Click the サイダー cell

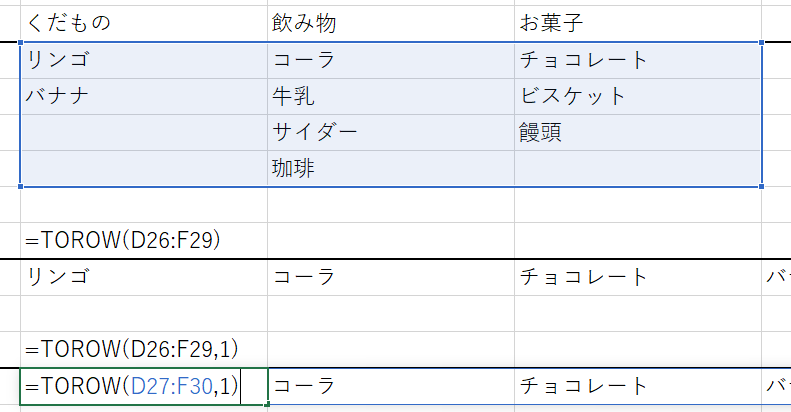click(x=314, y=132)
